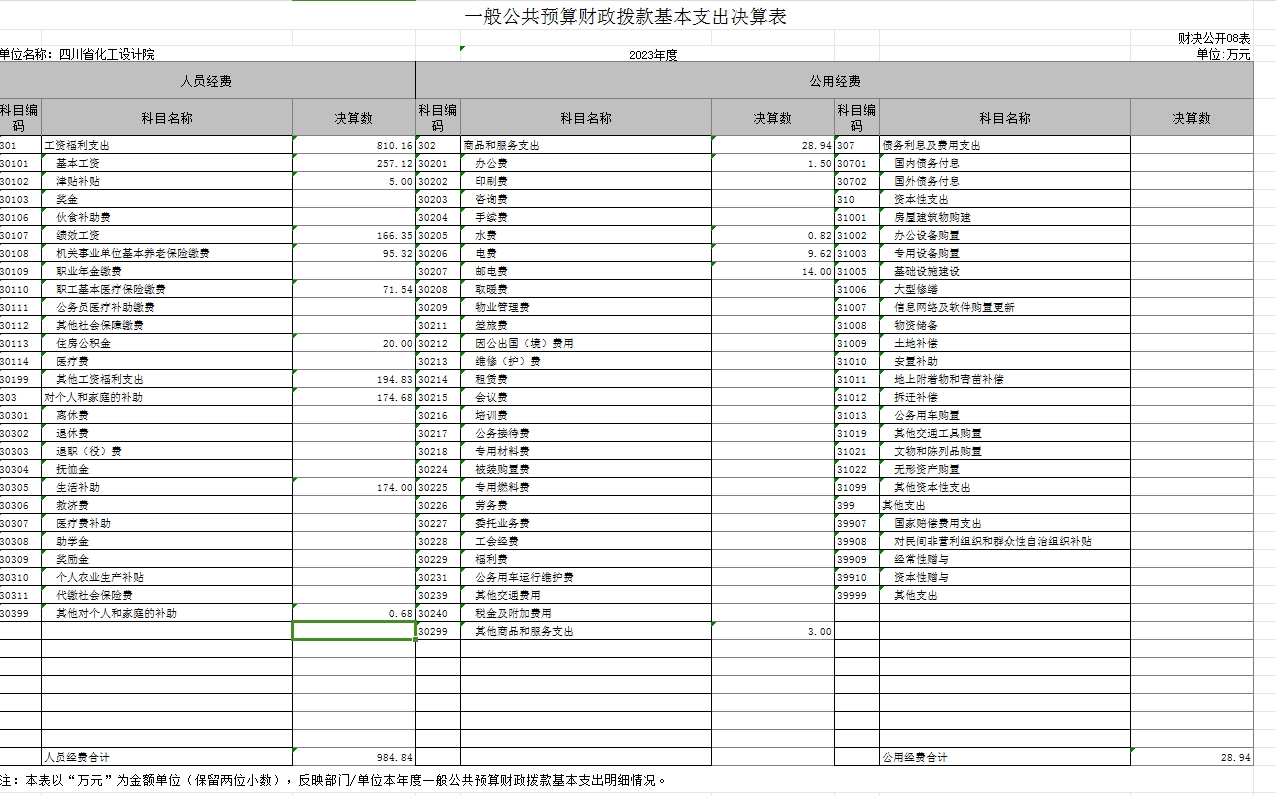Click the 0.82 value cell

(773, 235)
